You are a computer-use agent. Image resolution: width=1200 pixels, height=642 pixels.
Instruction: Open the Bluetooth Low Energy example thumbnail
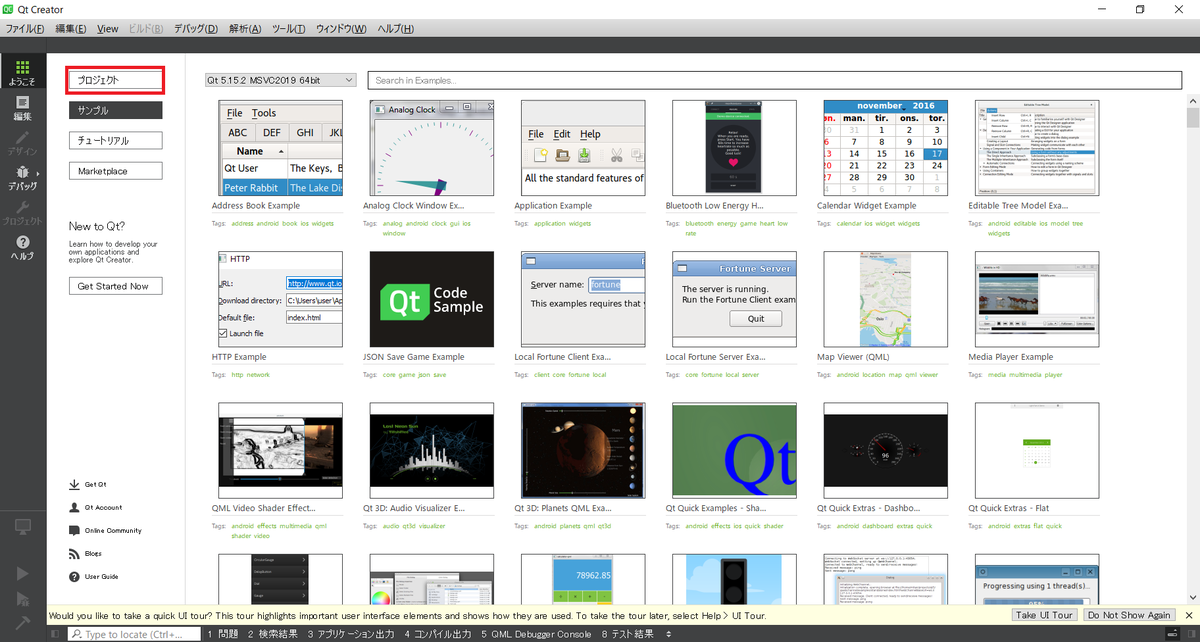click(x=734, y=147)
